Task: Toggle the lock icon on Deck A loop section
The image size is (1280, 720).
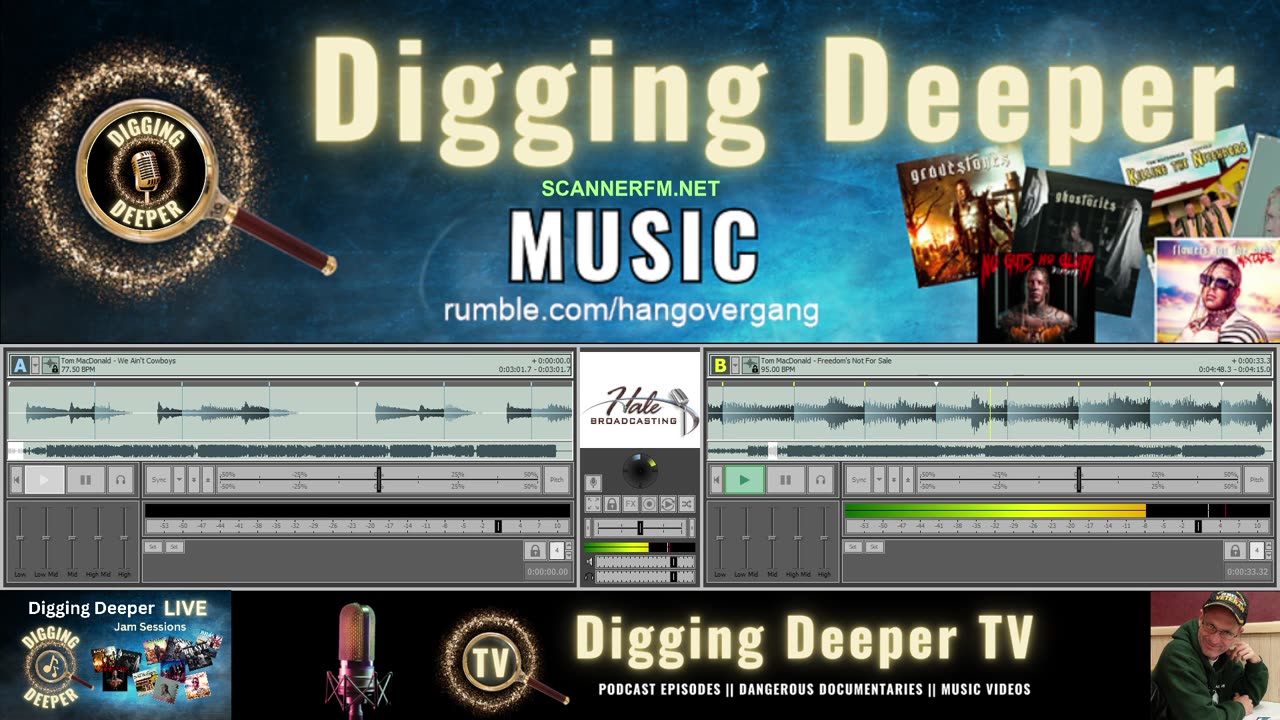Action: [x=535, y=551]
